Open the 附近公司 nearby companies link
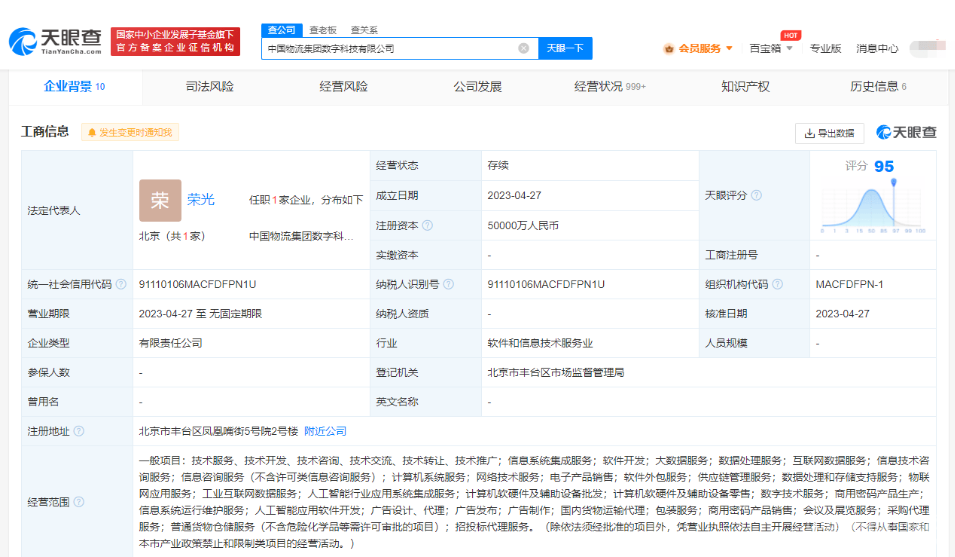This screenshot has width=955, height=557. [325, 431]
